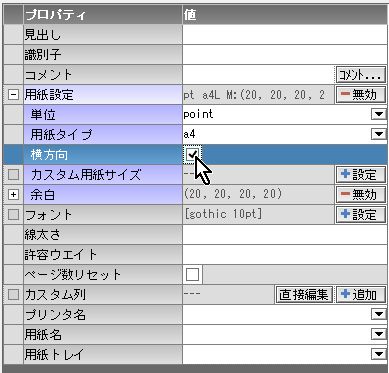The image size is (389, 373).
Task: Click the 許容ウエイト value field
Action: click(x=285, y=255)
